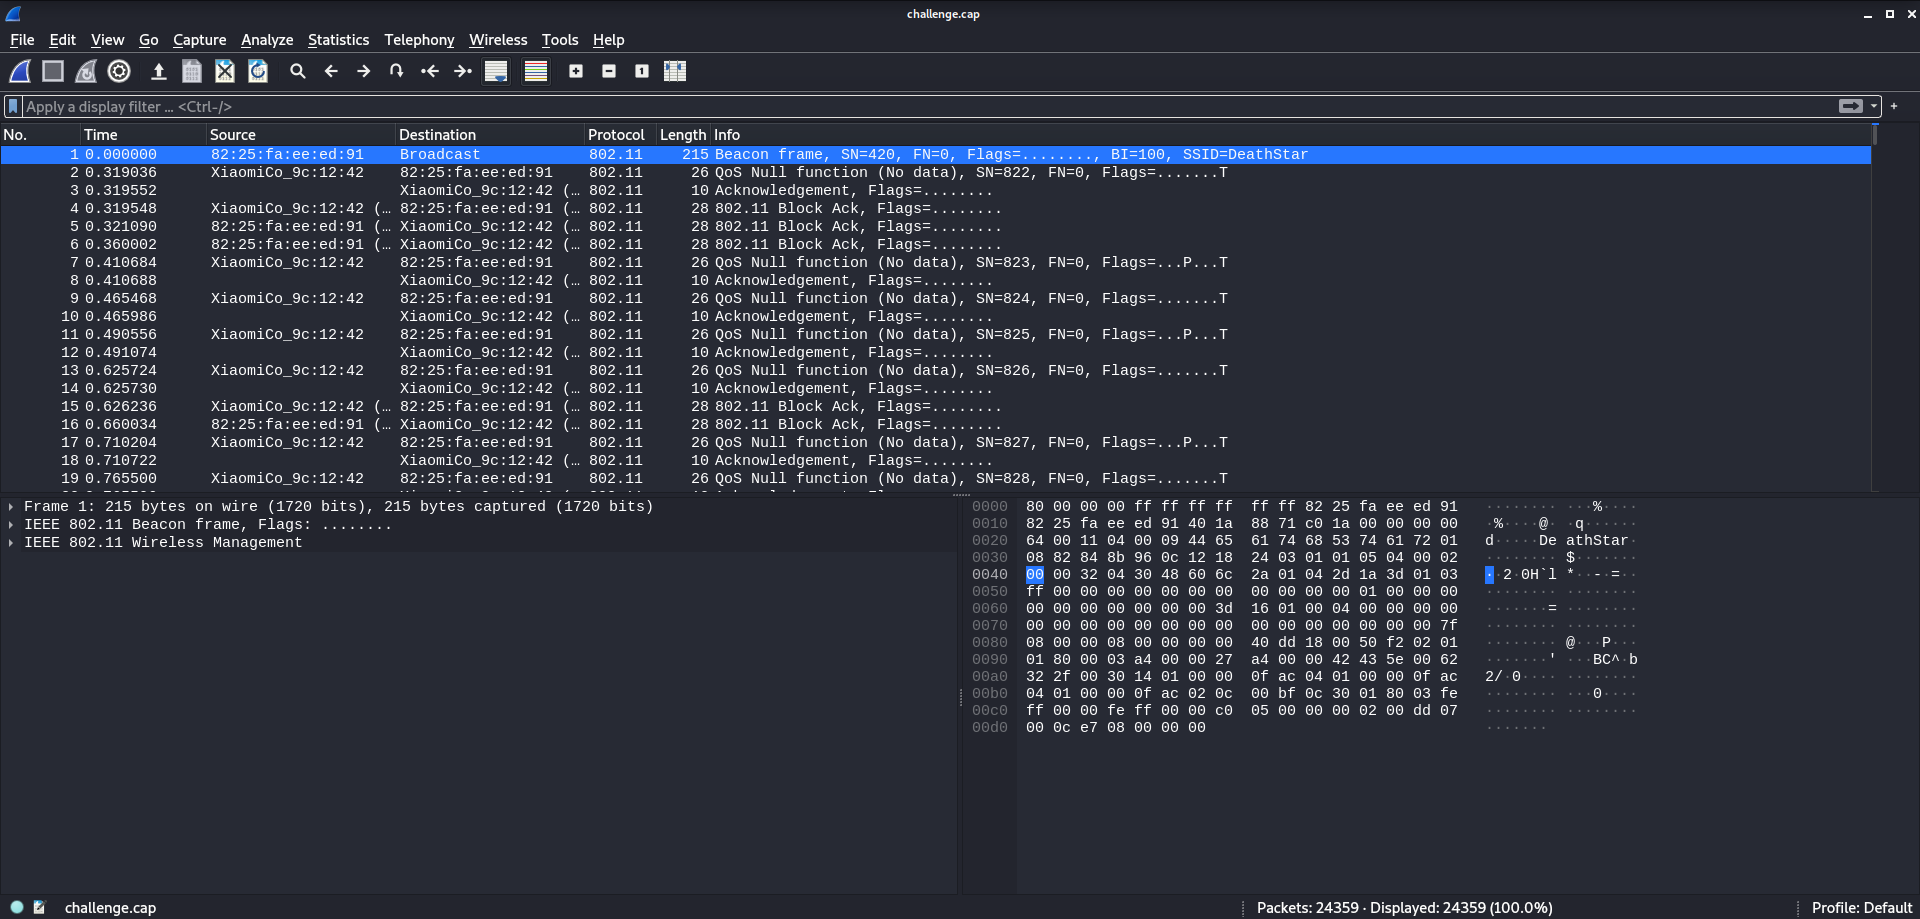Sort by the Info column header
Viewport: 1920px width, 919px height.
[1290, 134]
